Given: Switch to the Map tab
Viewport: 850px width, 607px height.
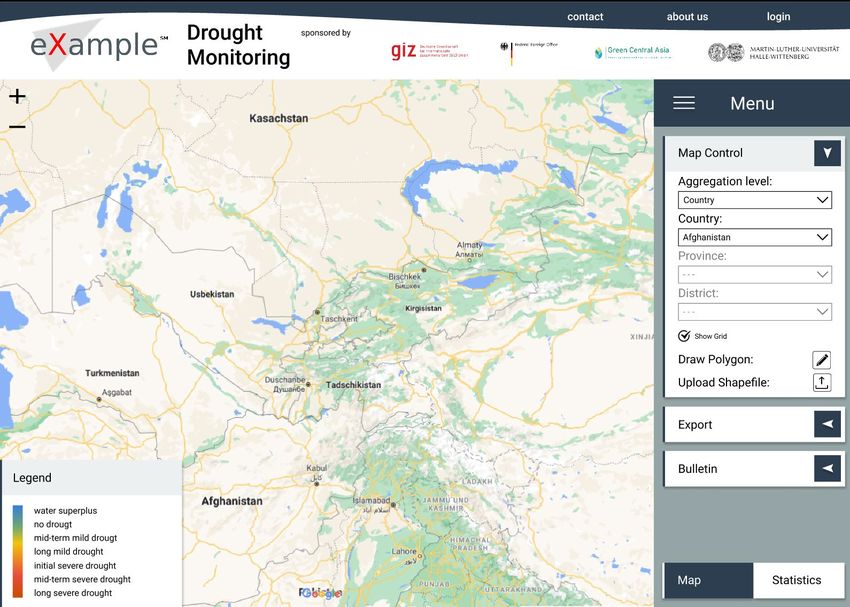Looking at the screenshot, I should point(708,580).
